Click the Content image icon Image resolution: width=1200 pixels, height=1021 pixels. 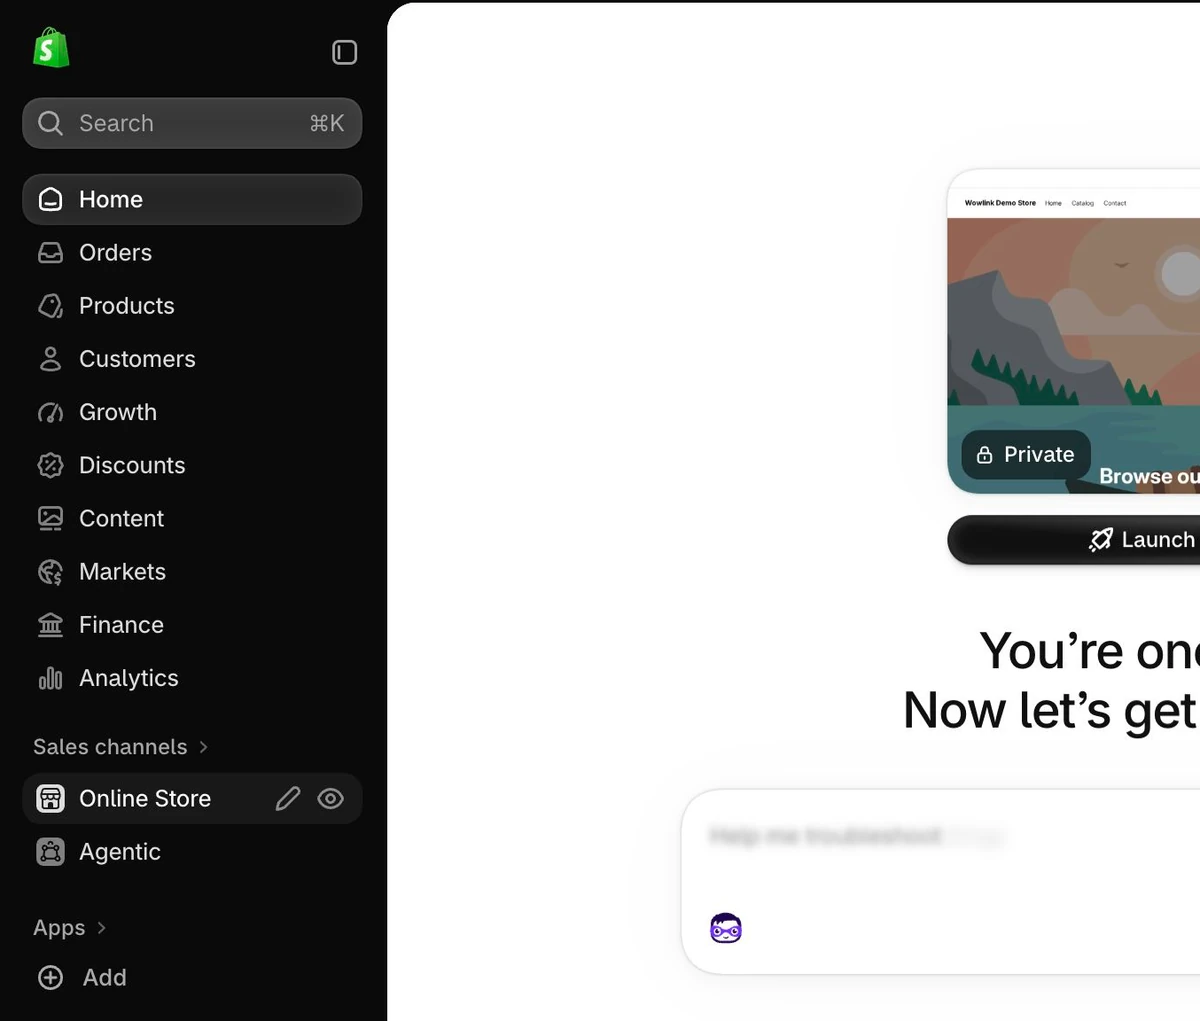click(x=50, y=518)
